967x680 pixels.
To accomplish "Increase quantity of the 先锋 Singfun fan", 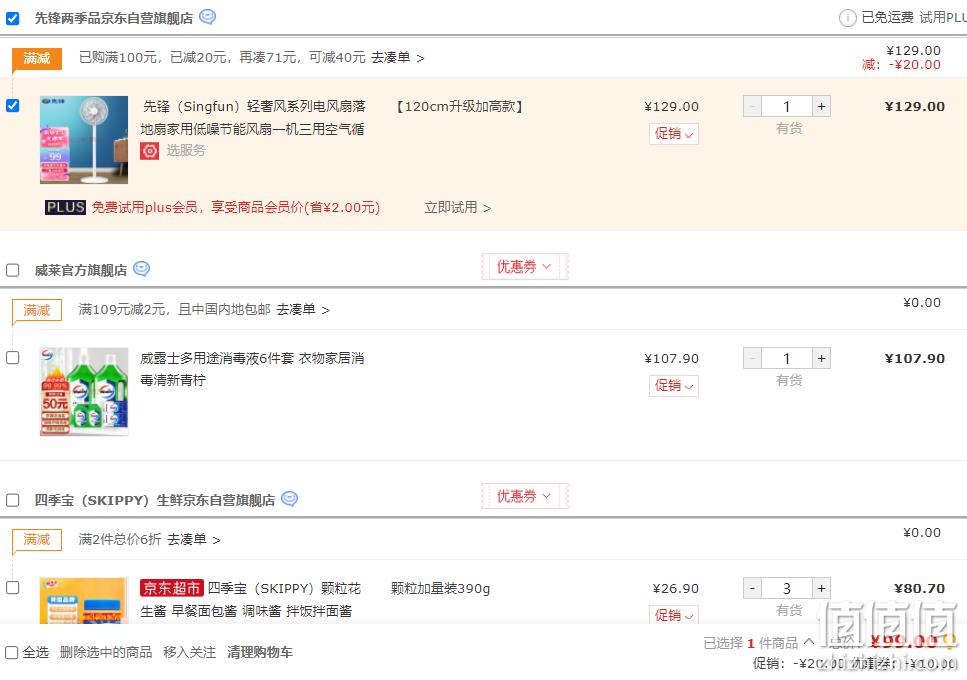I will (x=821, y=107).
